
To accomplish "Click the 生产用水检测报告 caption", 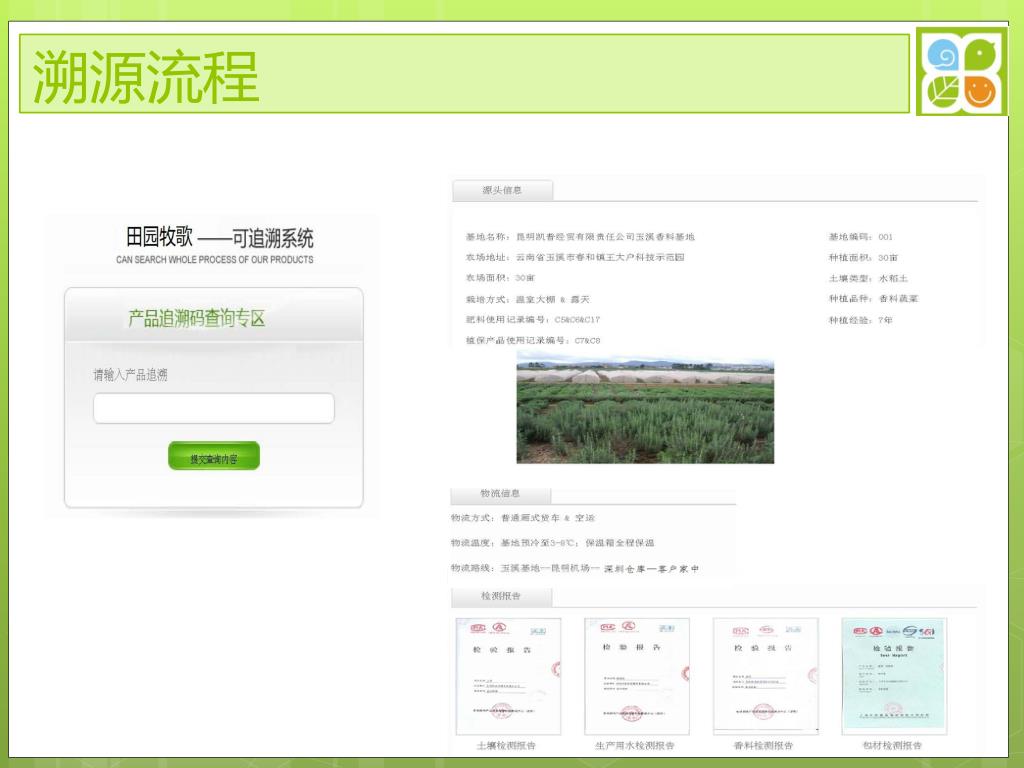I will 635,745.
